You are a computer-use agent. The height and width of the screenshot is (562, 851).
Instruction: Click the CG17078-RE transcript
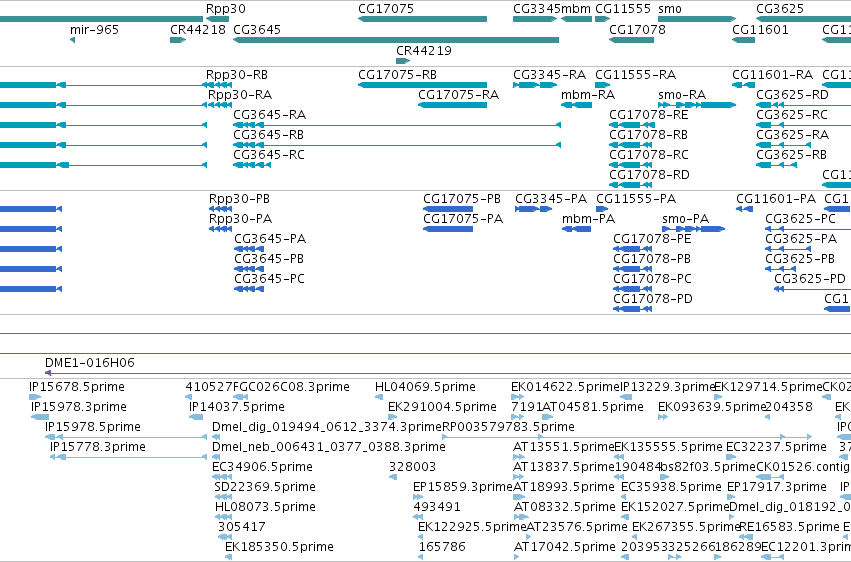631,125
